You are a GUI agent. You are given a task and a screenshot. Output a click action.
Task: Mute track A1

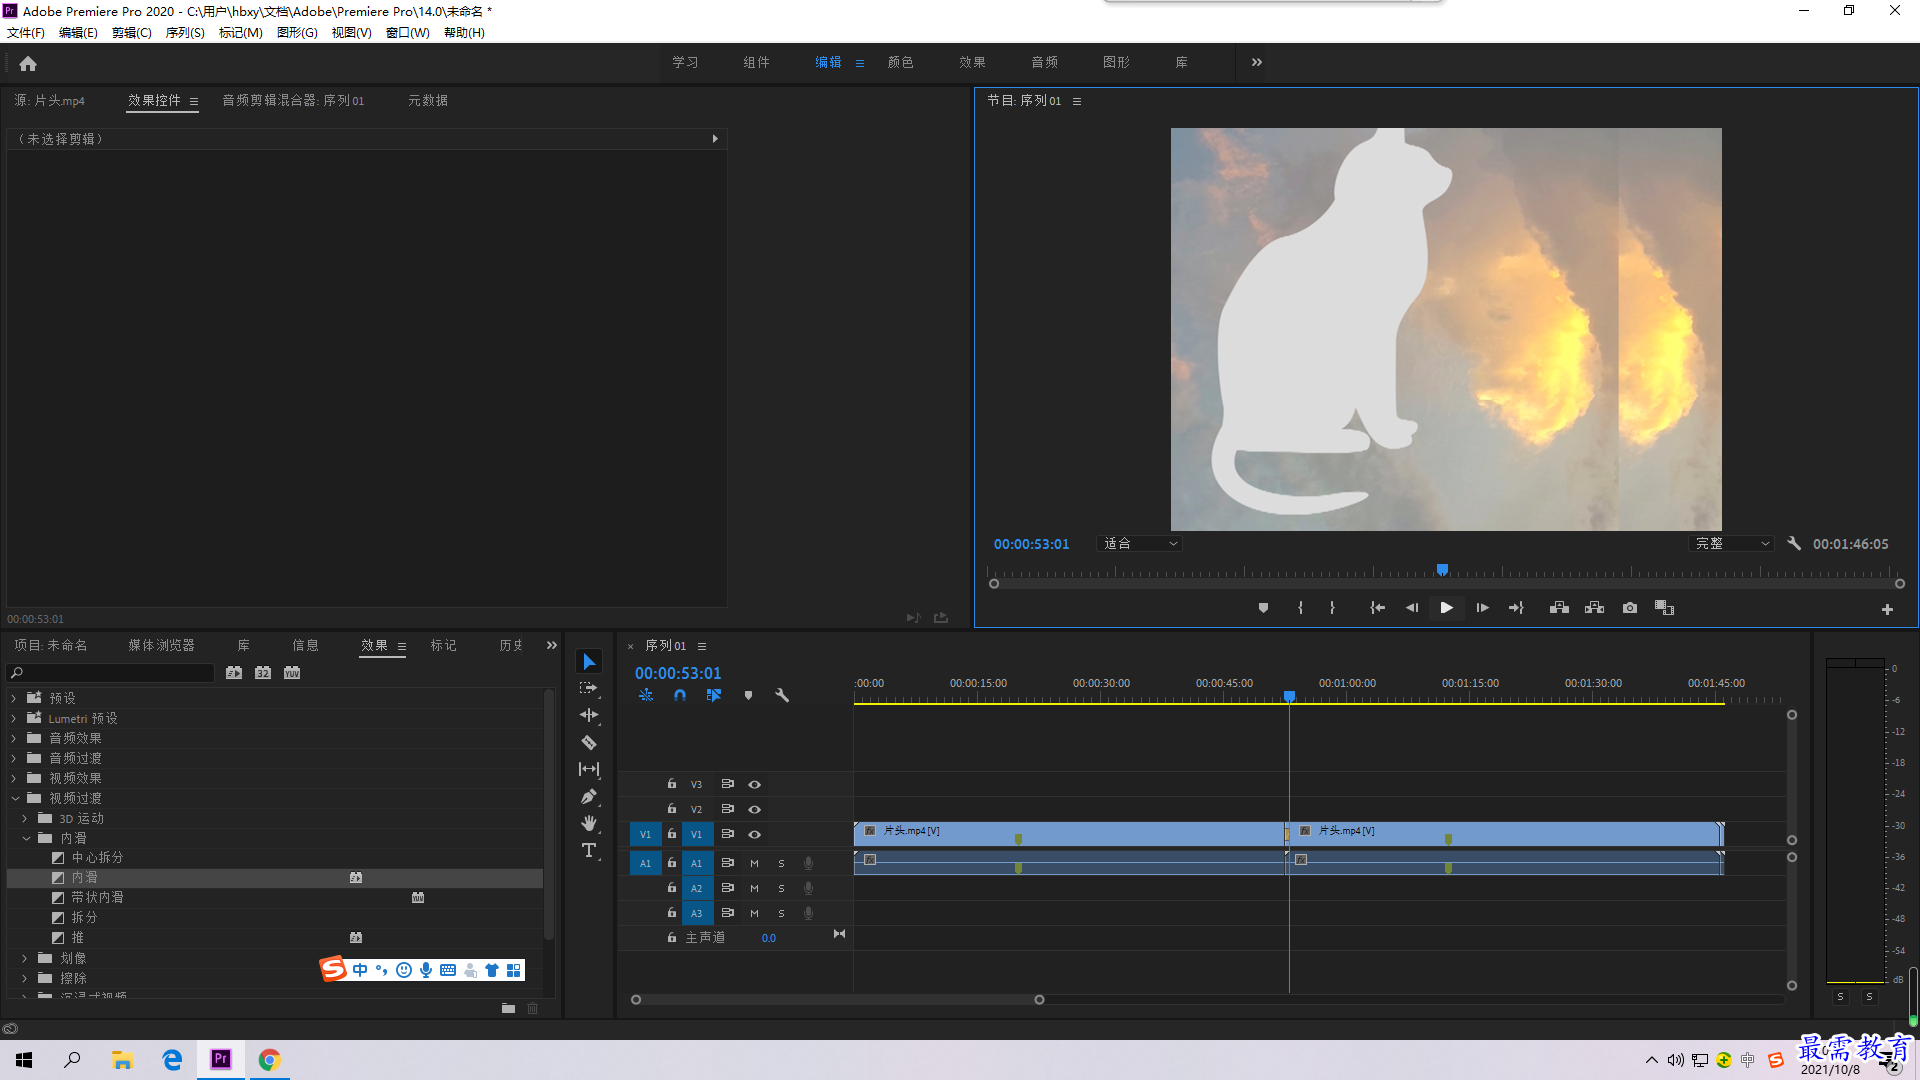point(754,863)
